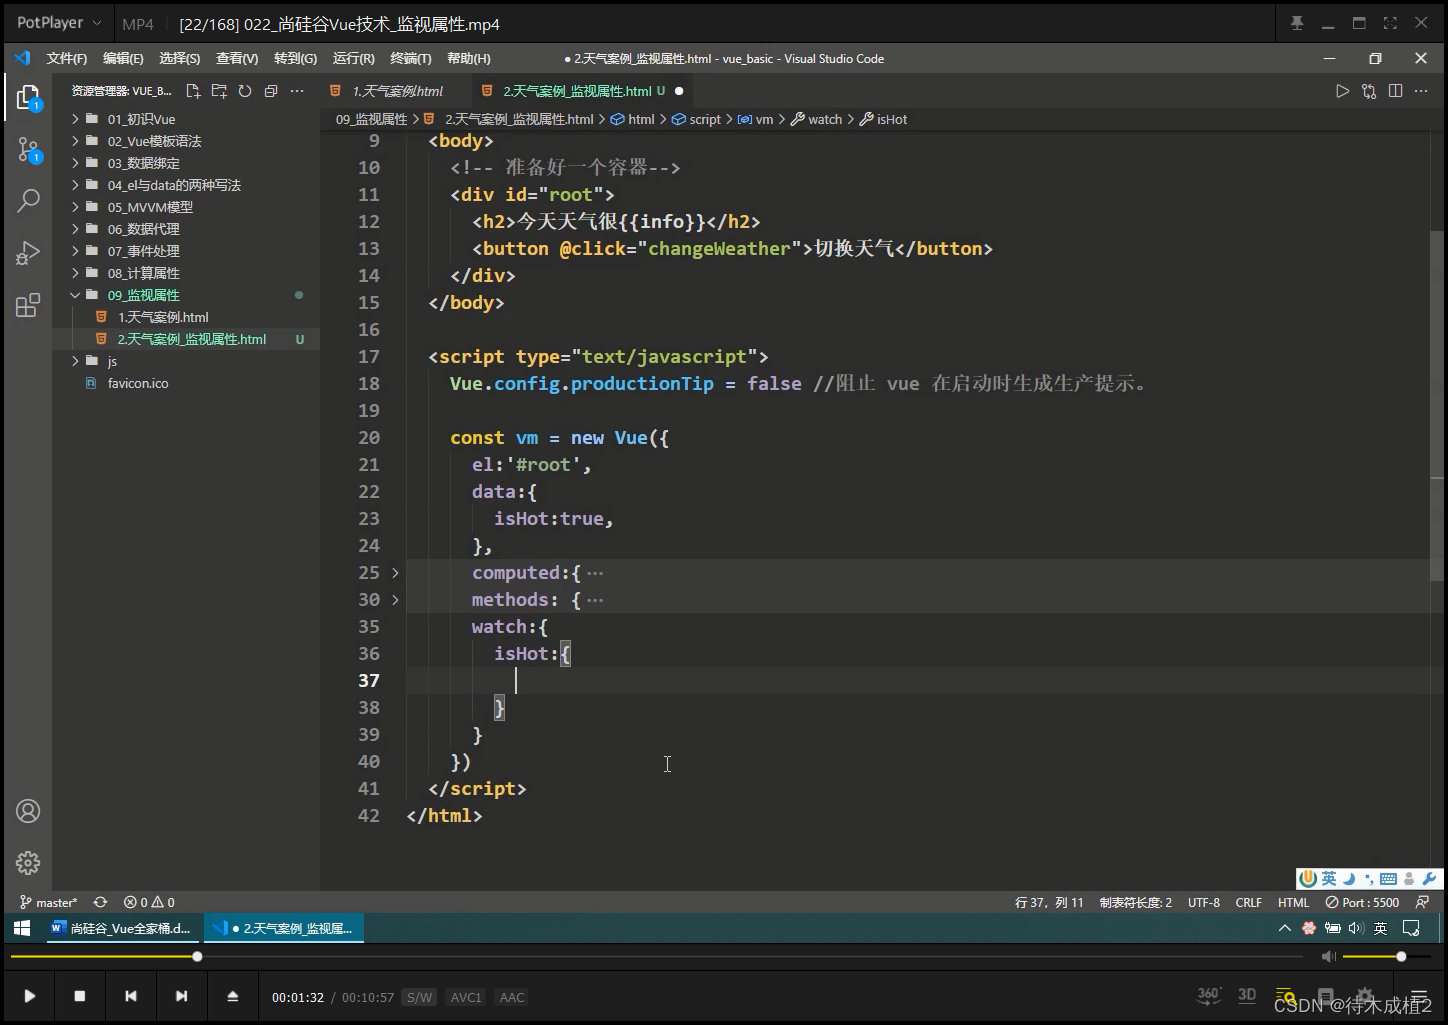This screenshot has width=1448, height=1025.
Task: Click PotPlayer volume slider handle
Action: 1401,957
